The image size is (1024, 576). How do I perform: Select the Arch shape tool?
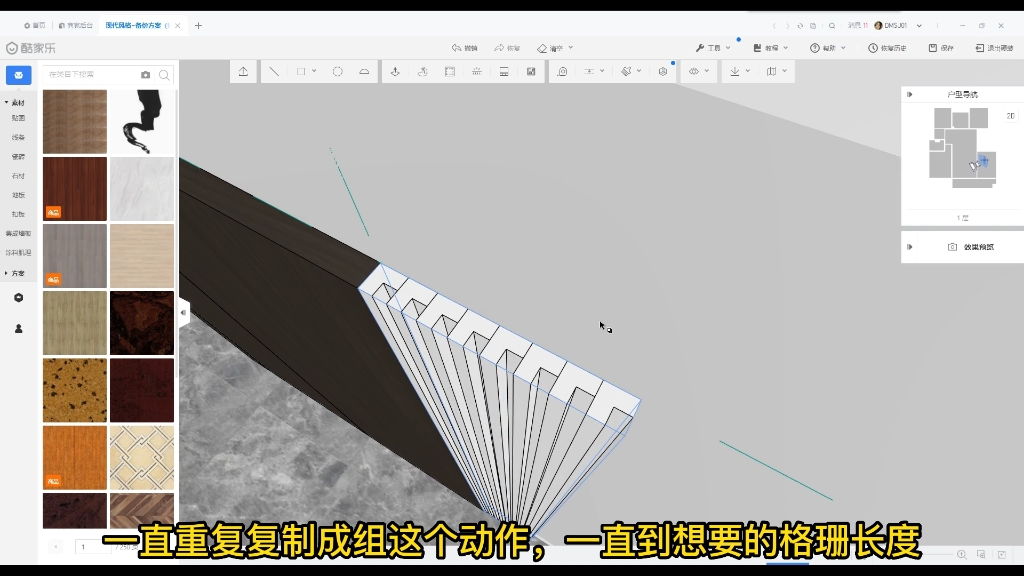click(x=365, y=71)
